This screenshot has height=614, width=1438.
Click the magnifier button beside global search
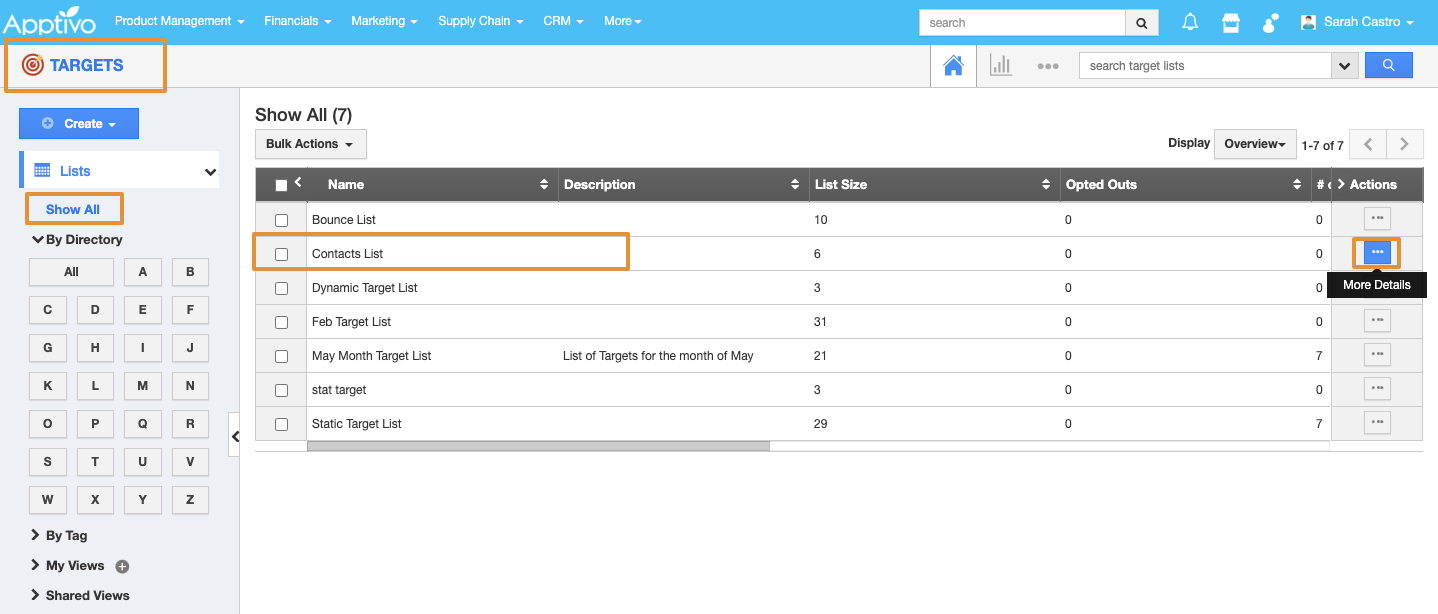[x=1141, y=23]
